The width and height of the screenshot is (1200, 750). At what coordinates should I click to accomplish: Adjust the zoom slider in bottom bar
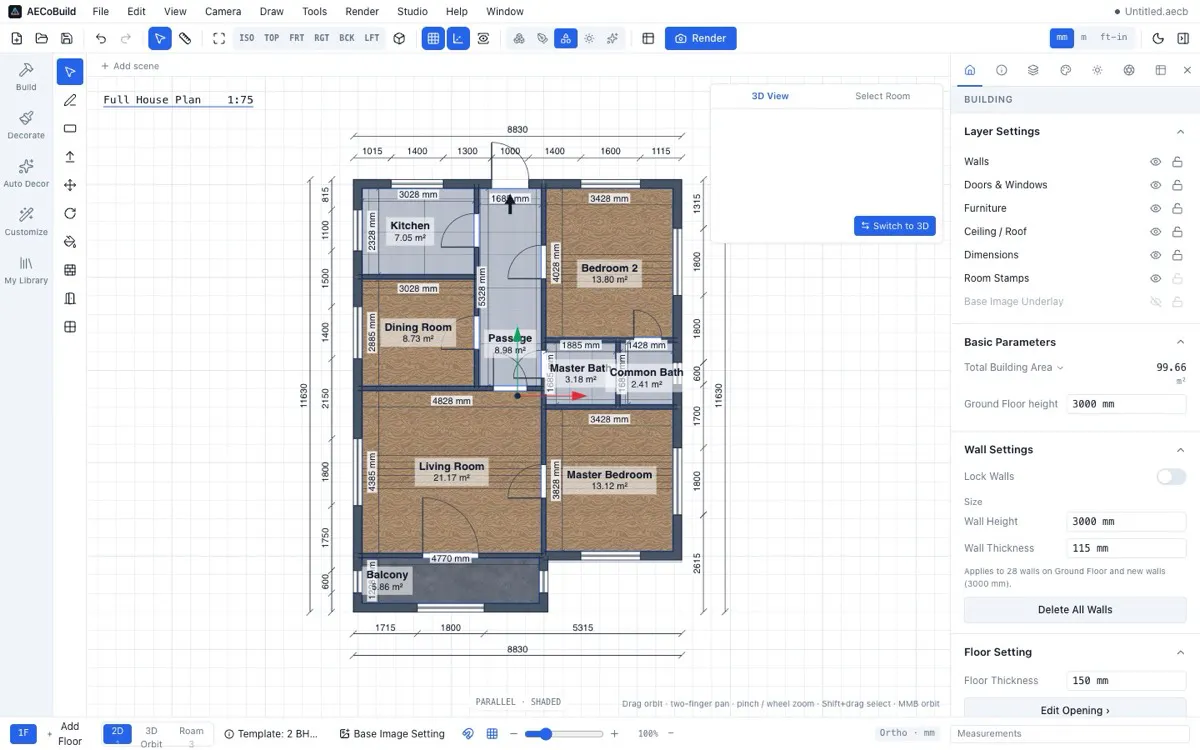(562, 734)
